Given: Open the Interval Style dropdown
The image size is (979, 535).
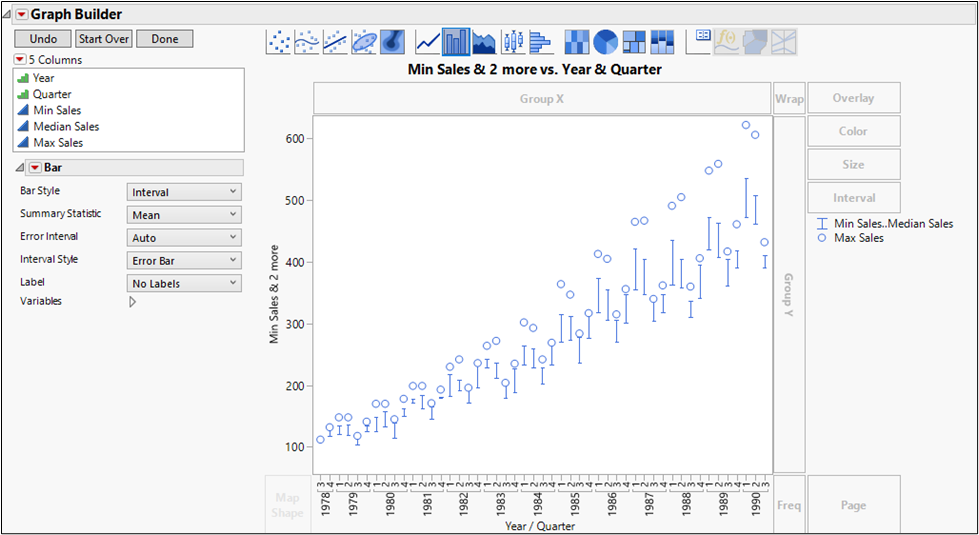Looking at the screenshot, I should click(184, 260).
